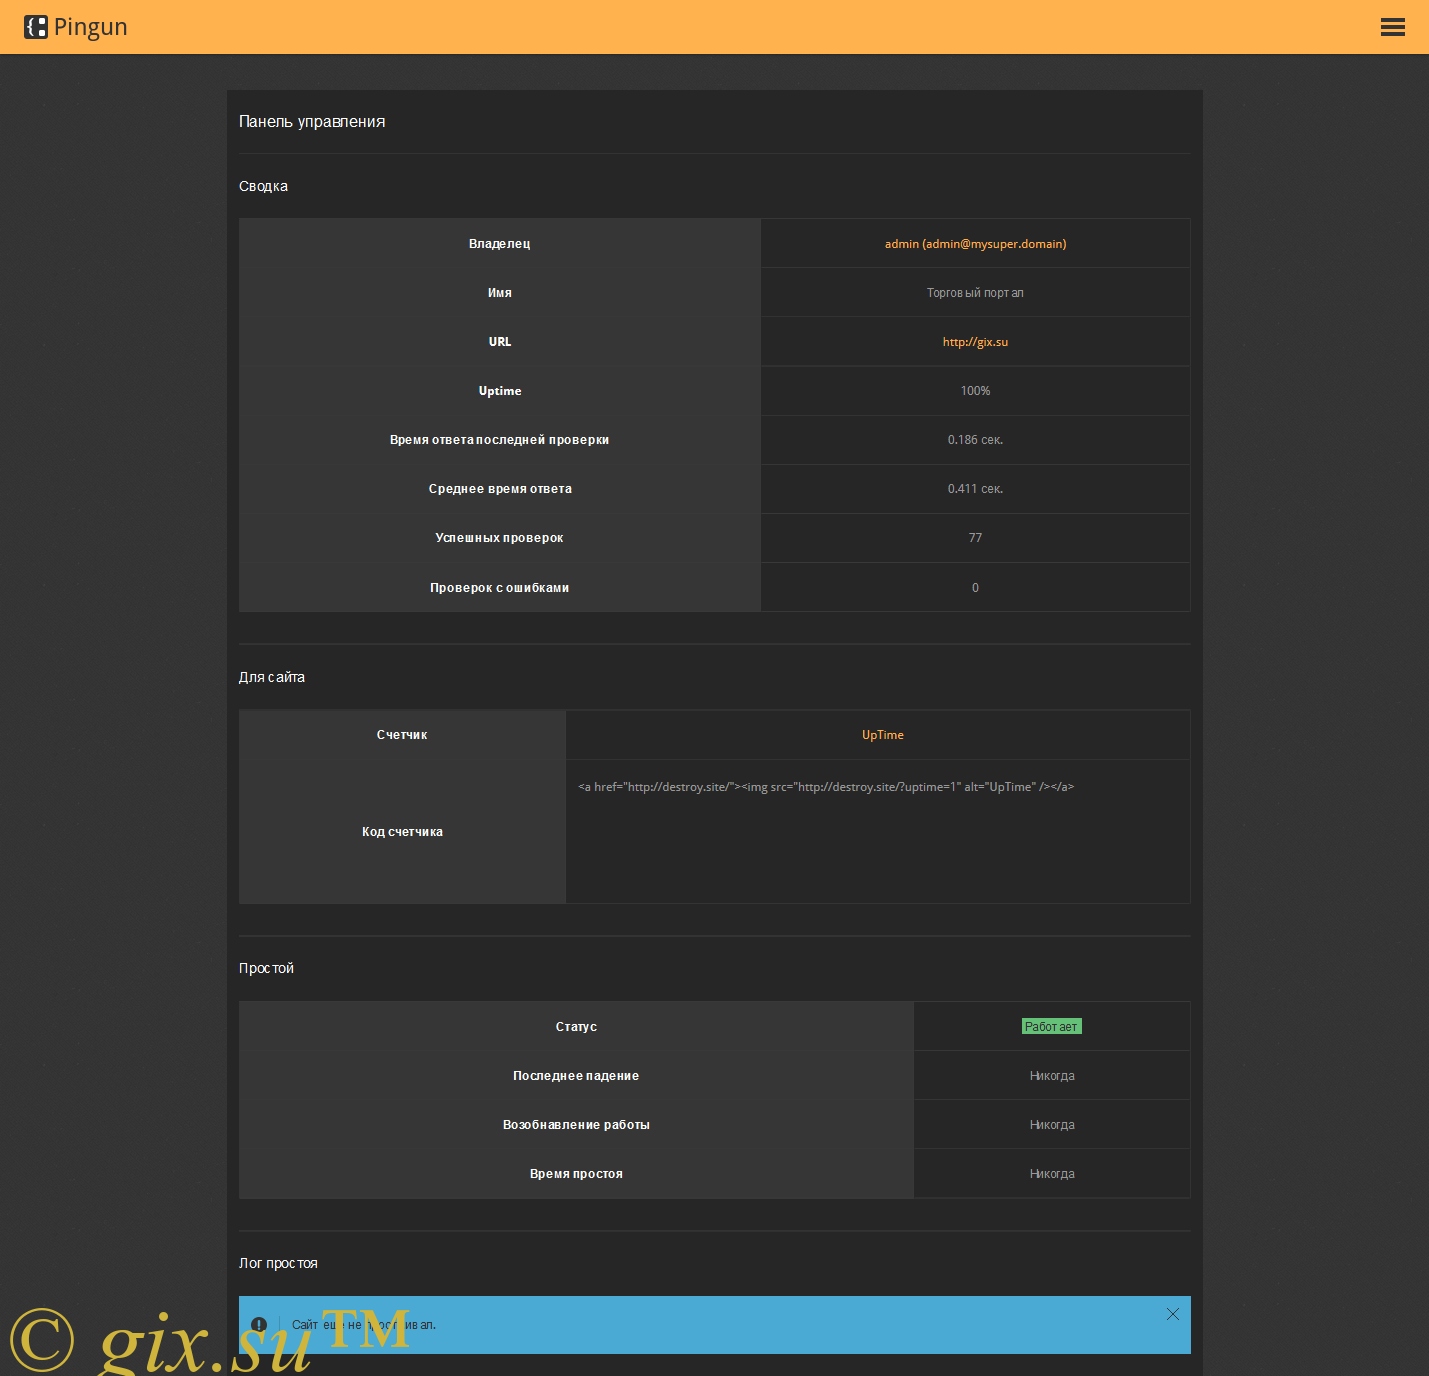Open owner link admin (admin@mysuper.domain)
1429x1376 pixels.
coord(975,244)
